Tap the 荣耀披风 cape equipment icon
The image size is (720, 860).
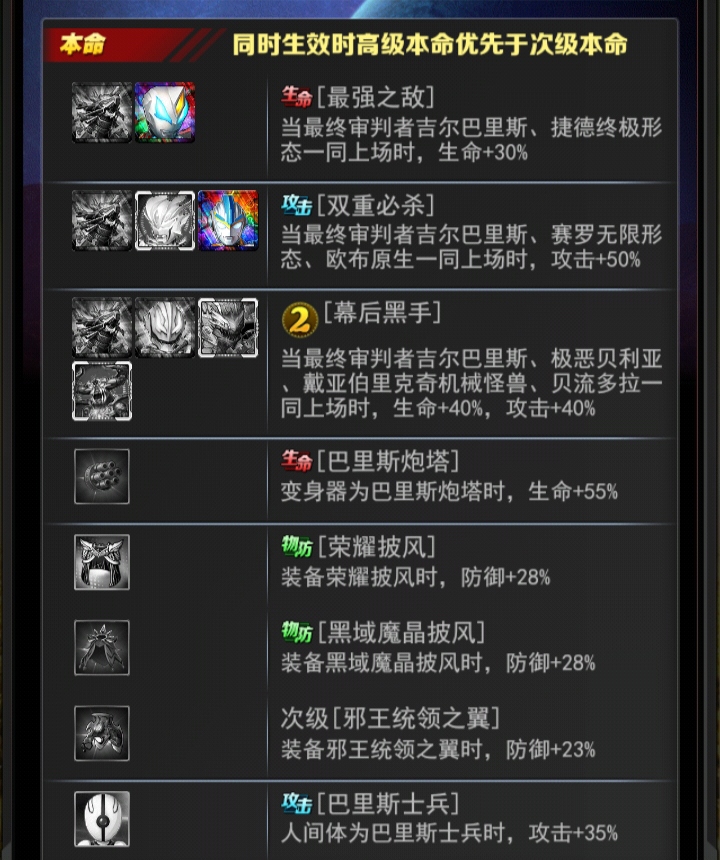[102, 562]
